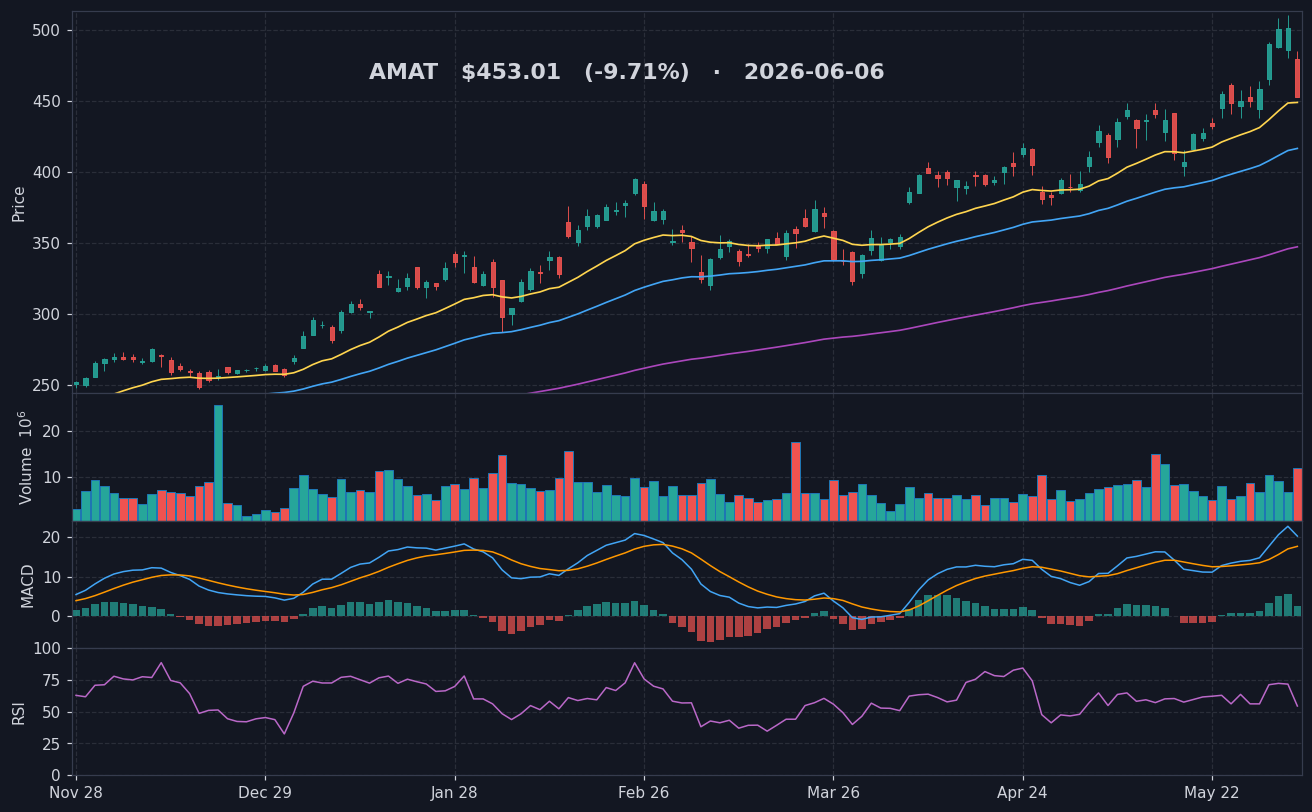The image size is (1312, 812).
Task: Click the red volume spike in mid March
Action: tap(796, 482)
